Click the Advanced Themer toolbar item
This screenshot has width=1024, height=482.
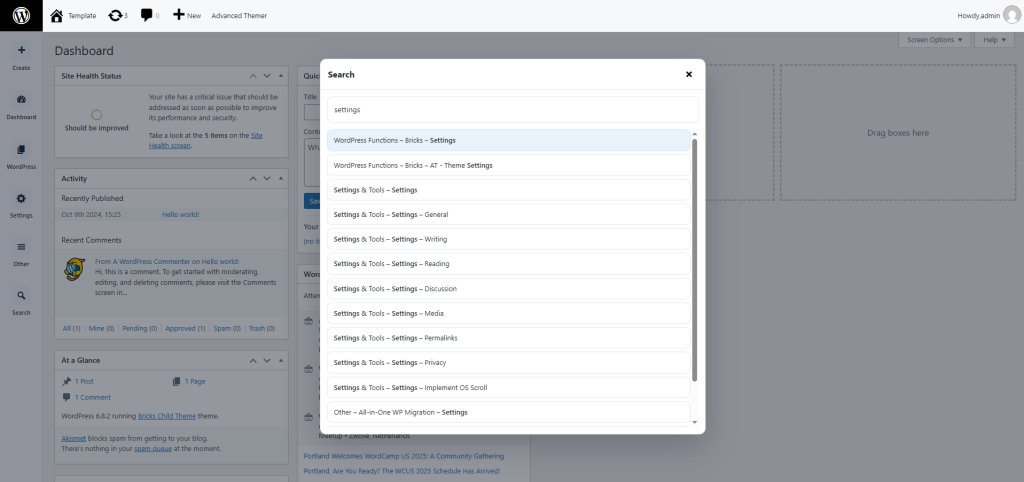[x=239, y=16]
